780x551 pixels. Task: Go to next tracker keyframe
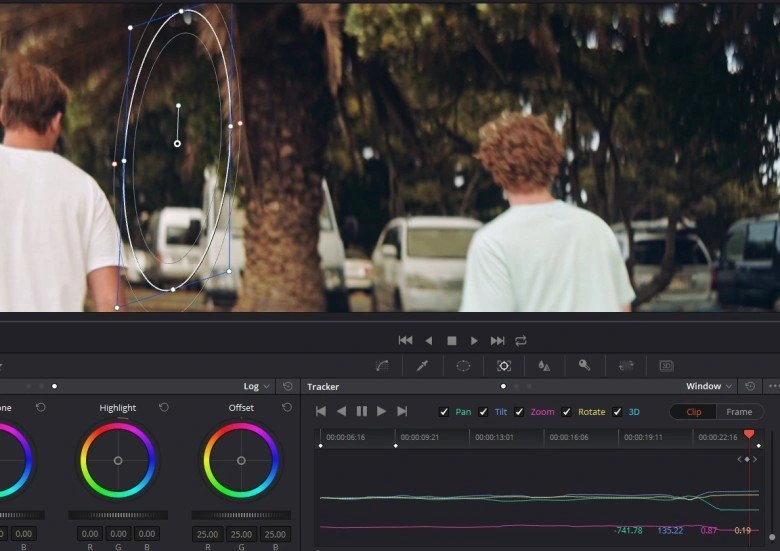tap(755, 459)
